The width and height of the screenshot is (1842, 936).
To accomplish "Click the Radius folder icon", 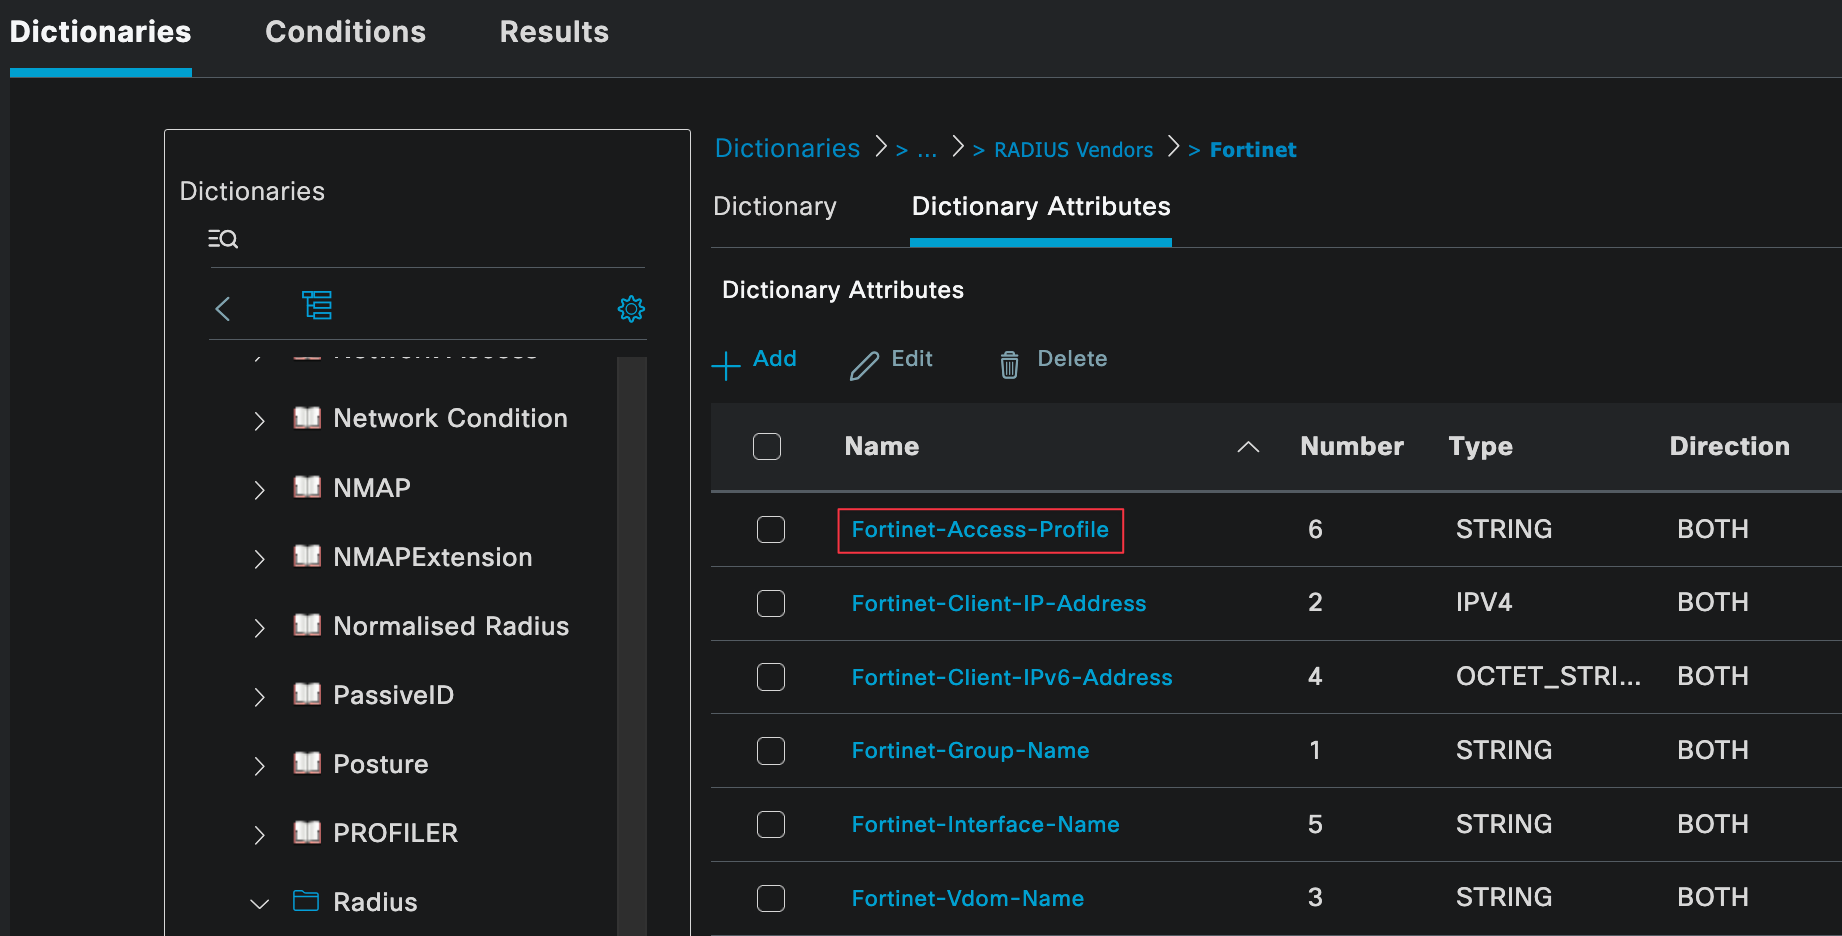I will point(306,902).
